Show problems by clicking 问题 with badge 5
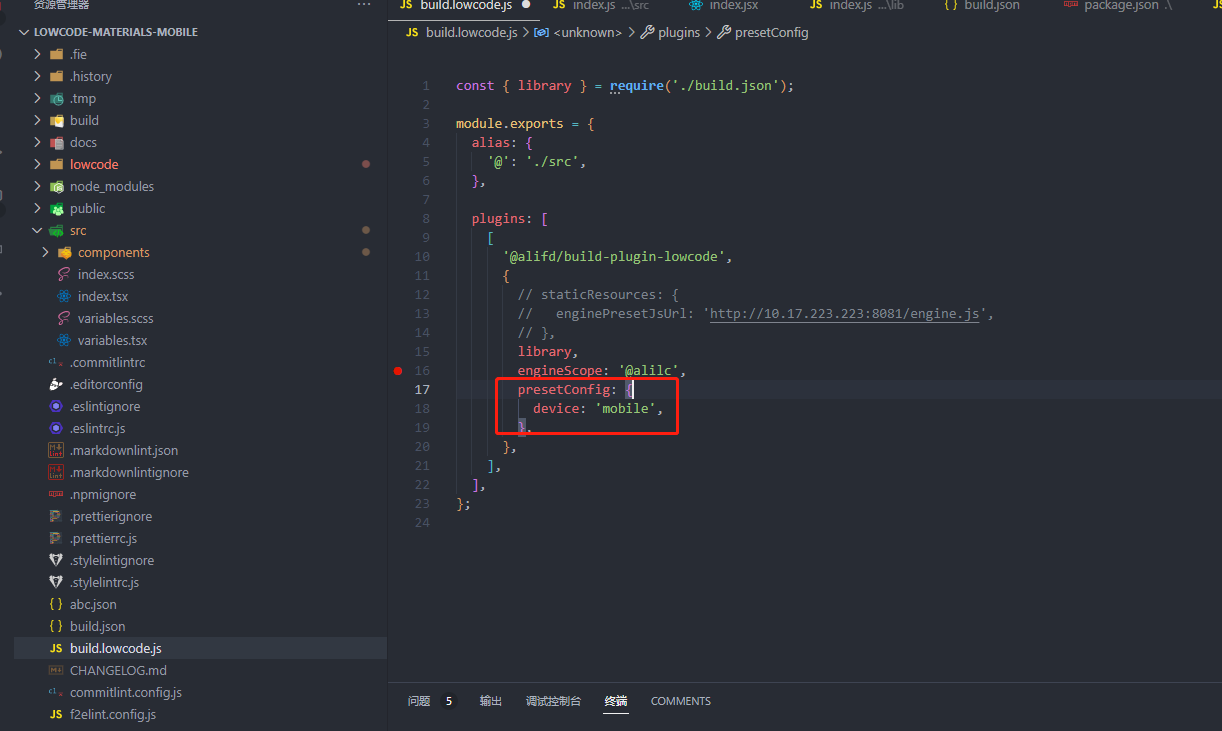This screenshot has width=1222, height=731. pos(418,701)
